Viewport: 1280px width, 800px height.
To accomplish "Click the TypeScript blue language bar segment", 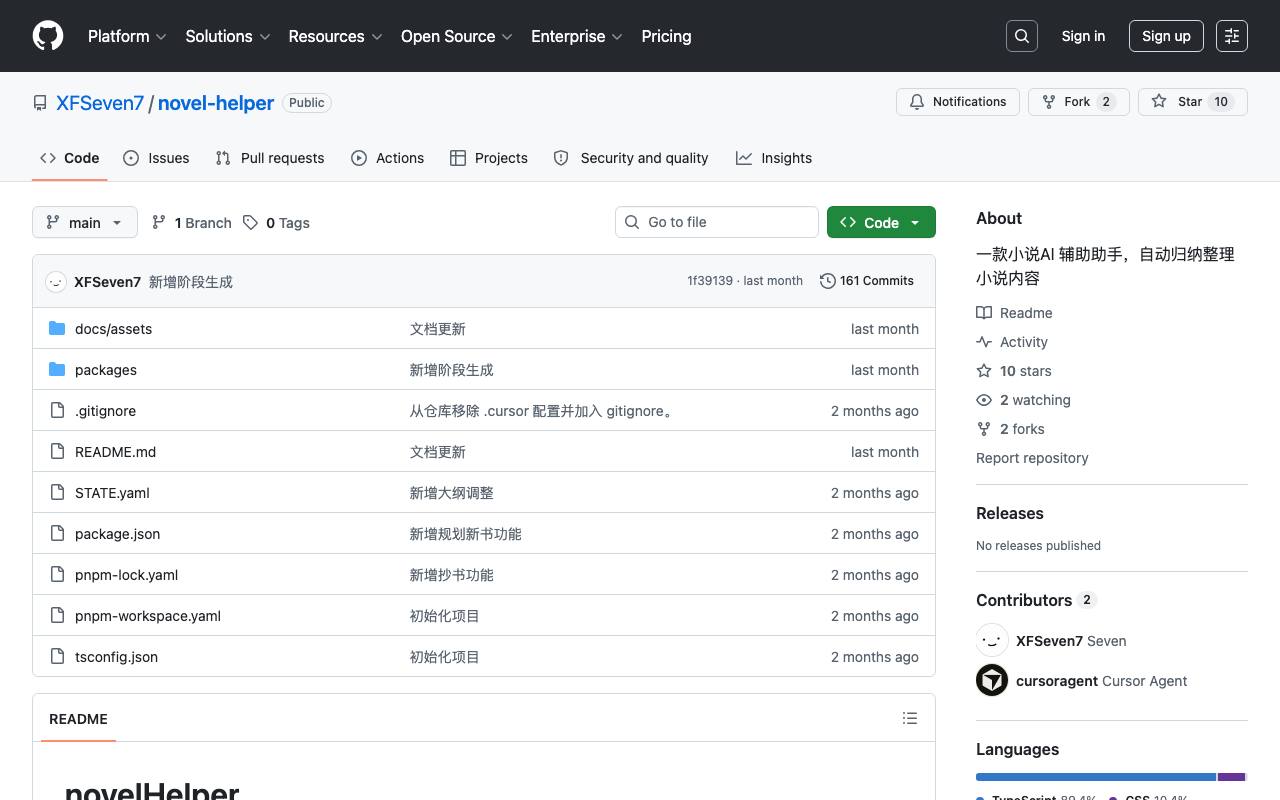I will (x=1096, y=777).
